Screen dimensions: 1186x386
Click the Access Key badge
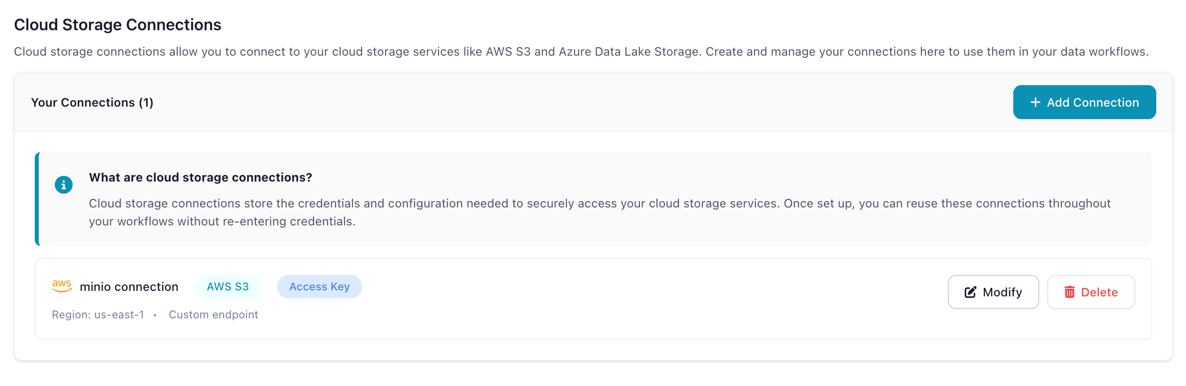pyautogui.click(x=319, y=287)
